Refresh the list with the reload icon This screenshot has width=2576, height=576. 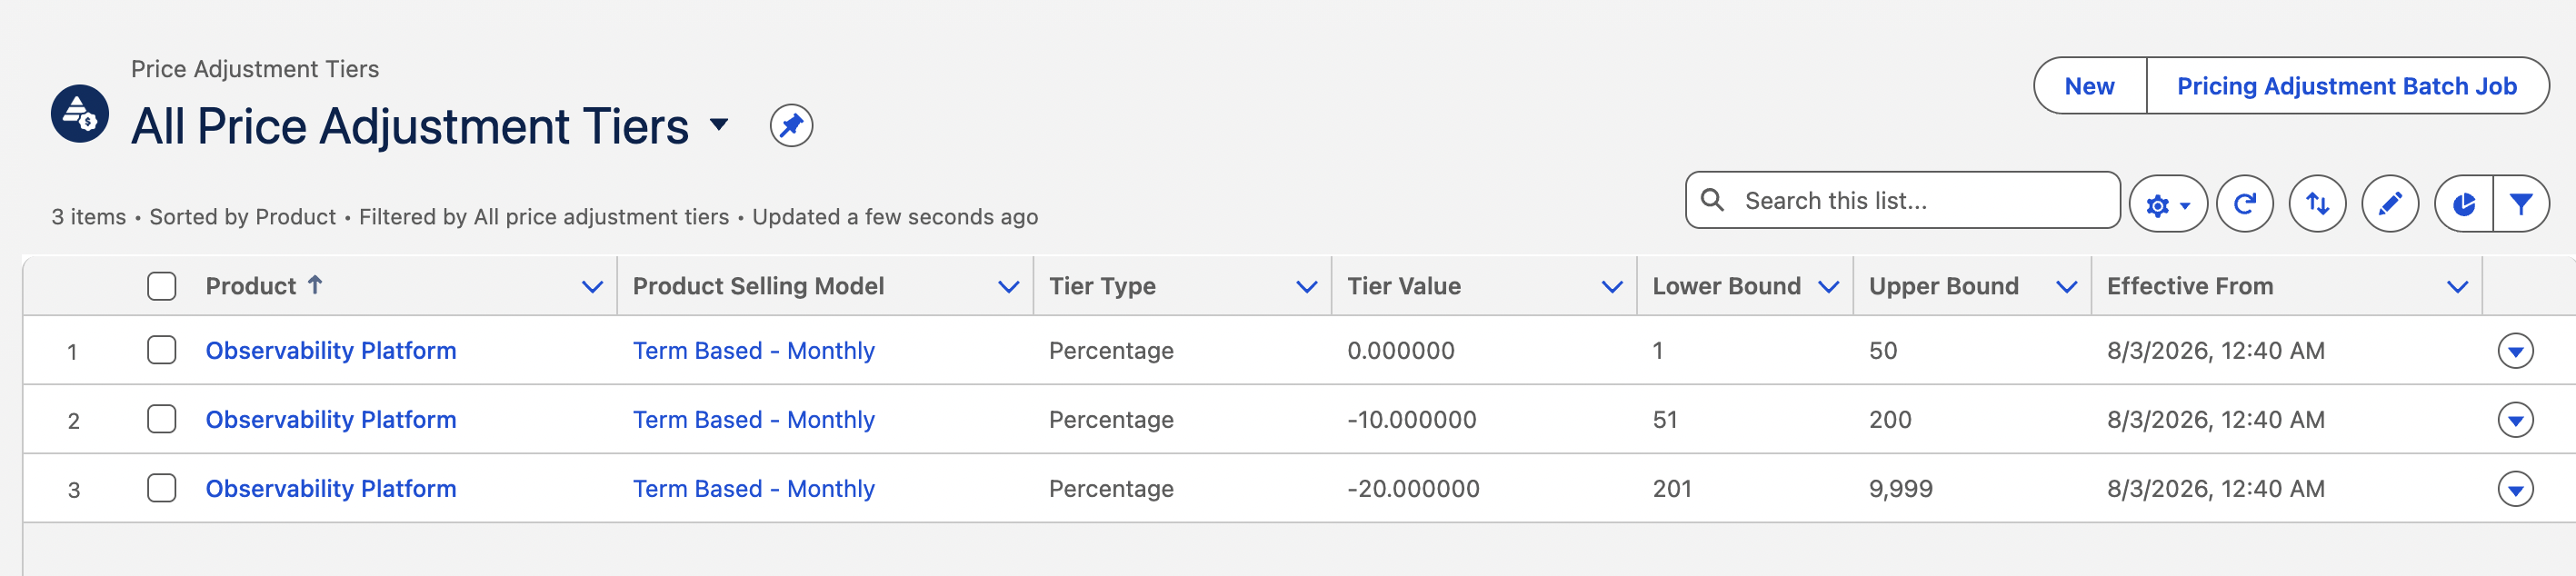[2245, 204]
